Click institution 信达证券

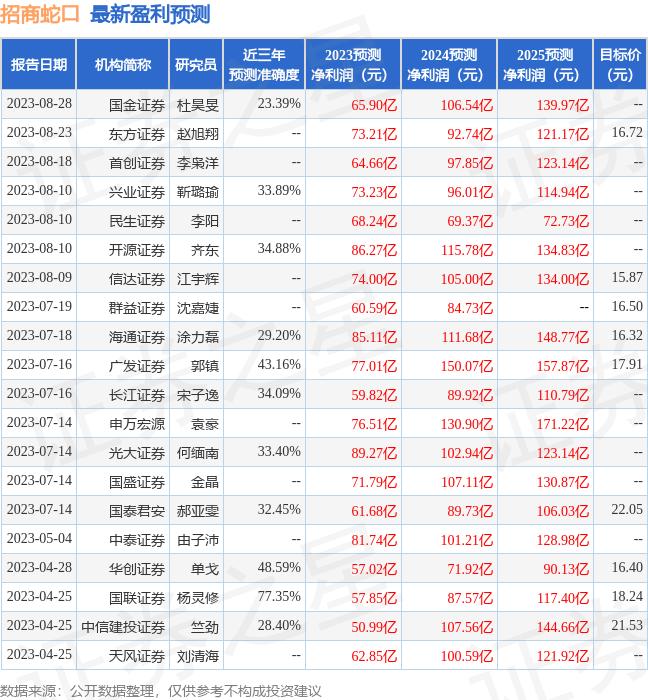[x=137, y=279]
